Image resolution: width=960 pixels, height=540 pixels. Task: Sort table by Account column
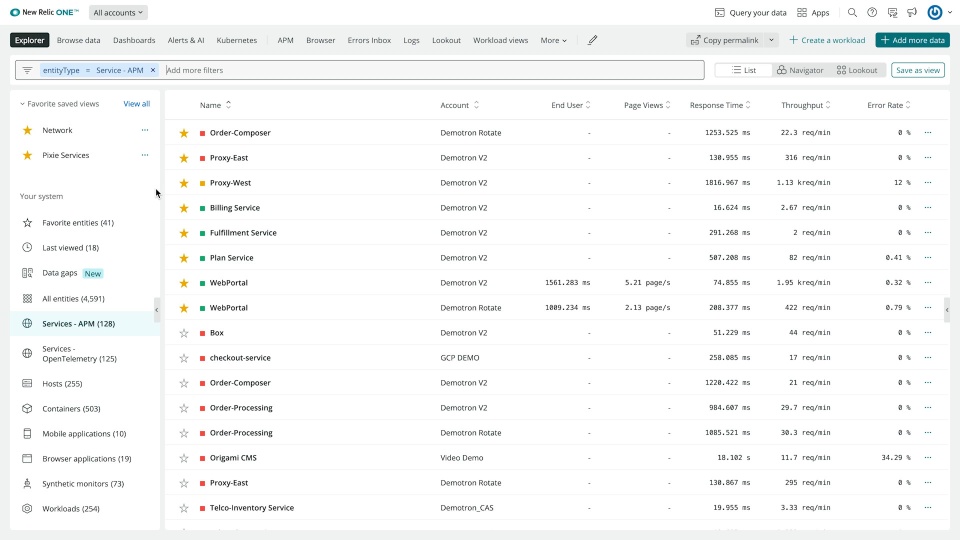(x=460, y=105)
